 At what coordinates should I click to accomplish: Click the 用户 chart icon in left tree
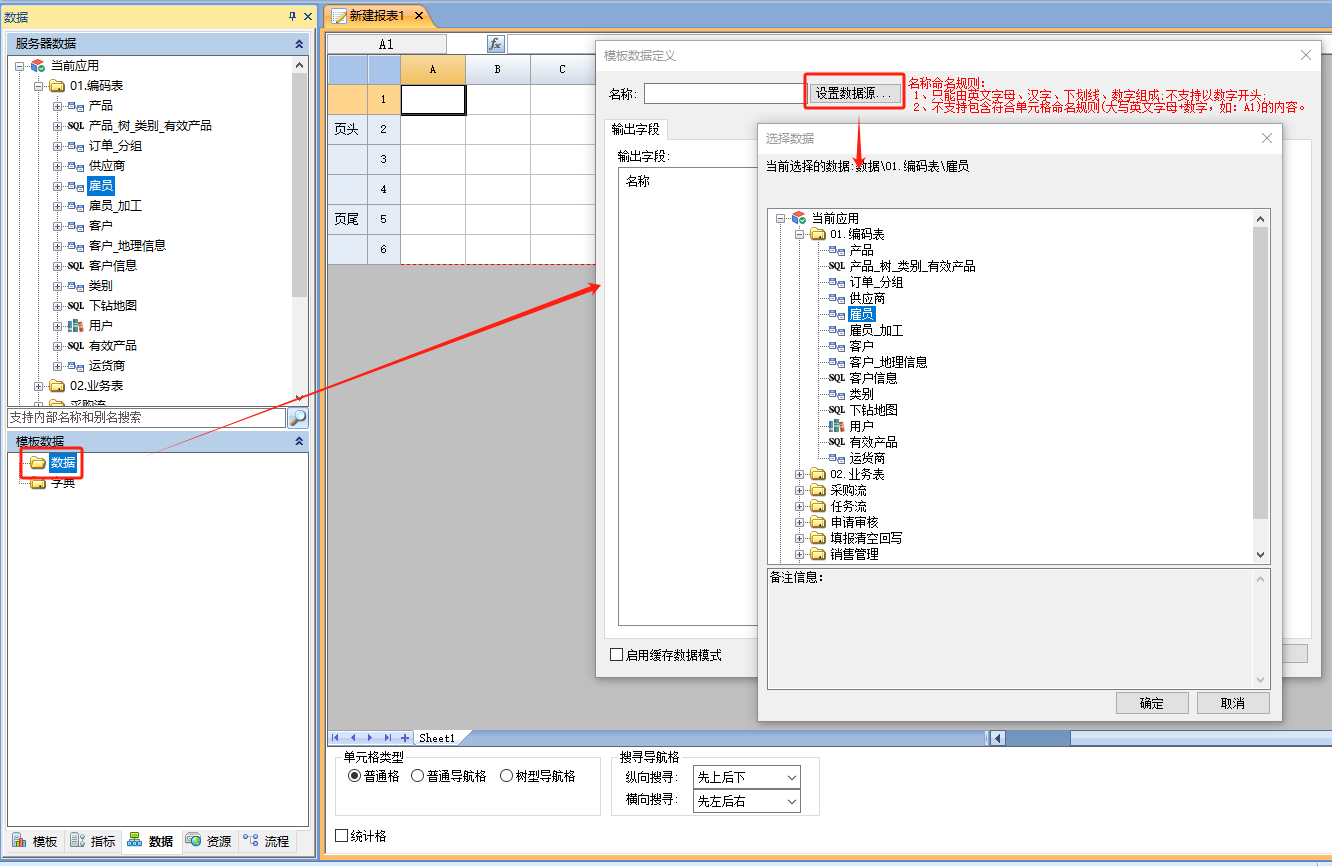[x=76, y=326]
